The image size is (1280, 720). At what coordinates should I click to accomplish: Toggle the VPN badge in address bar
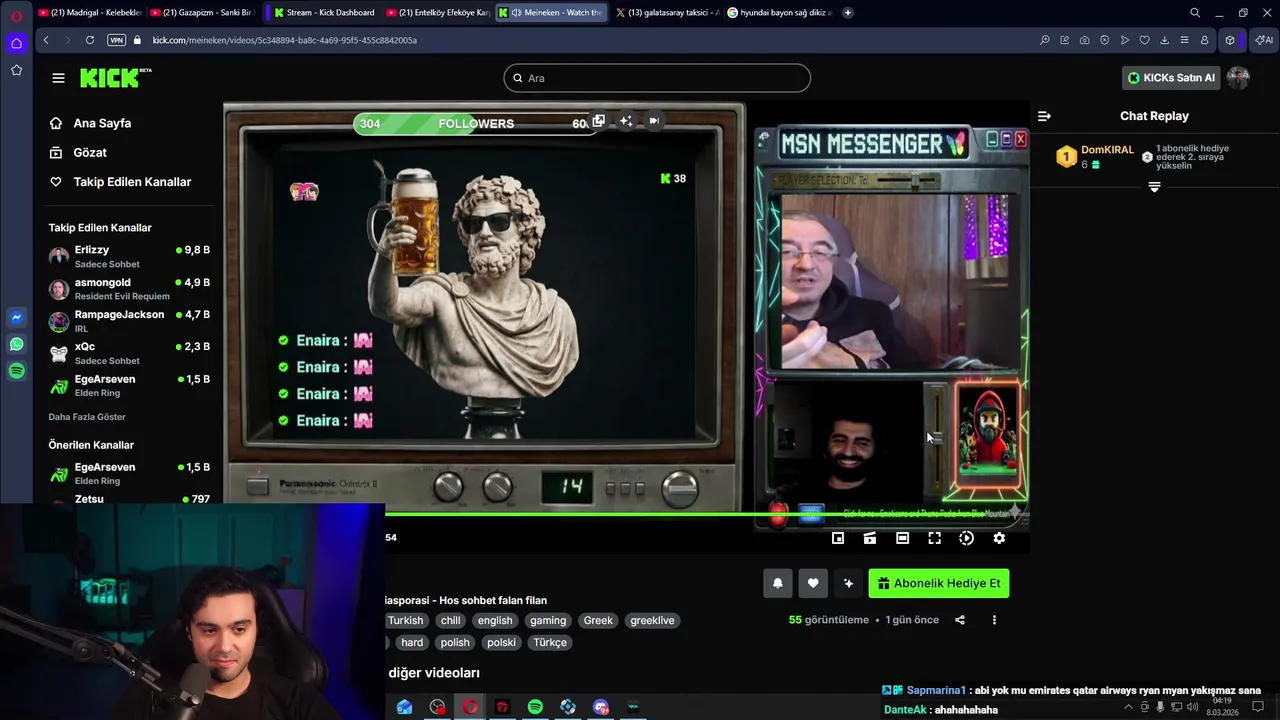(116, 40)
